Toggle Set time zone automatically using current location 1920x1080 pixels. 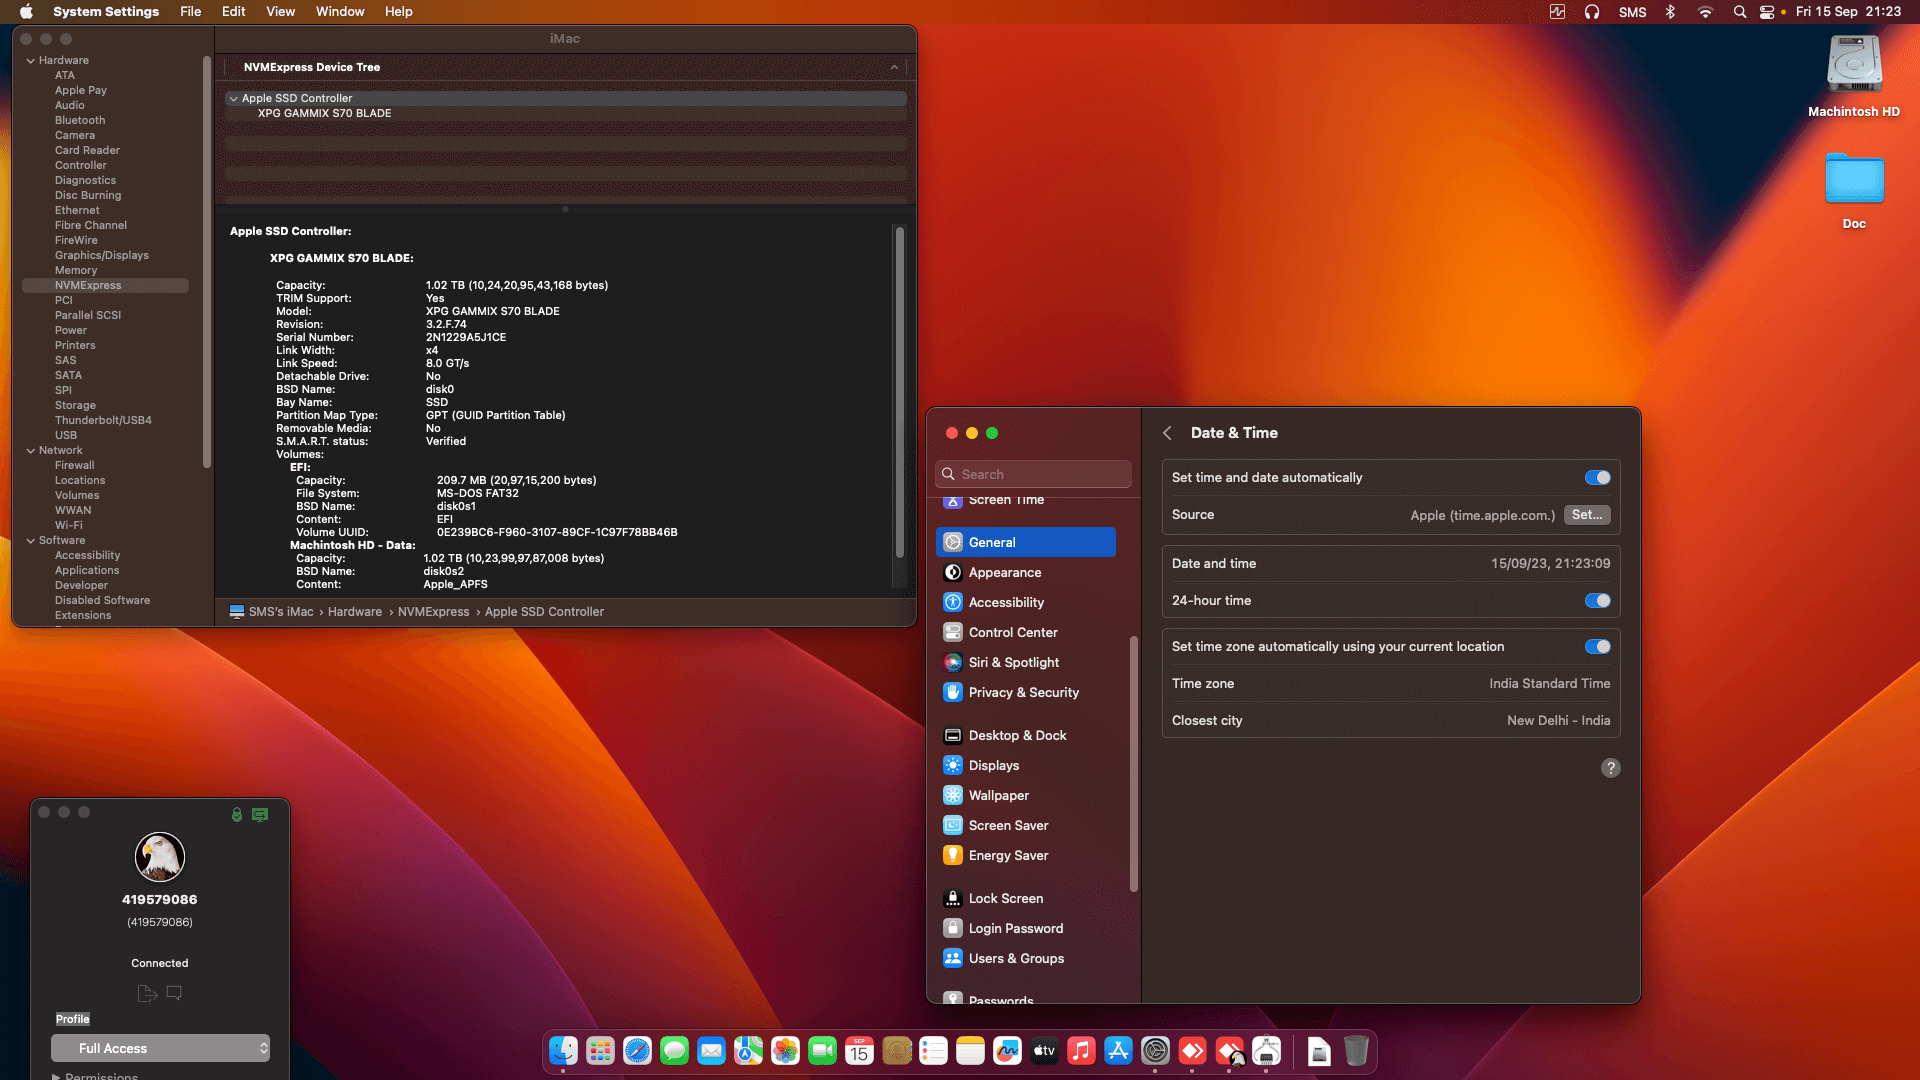(1597, 646)
